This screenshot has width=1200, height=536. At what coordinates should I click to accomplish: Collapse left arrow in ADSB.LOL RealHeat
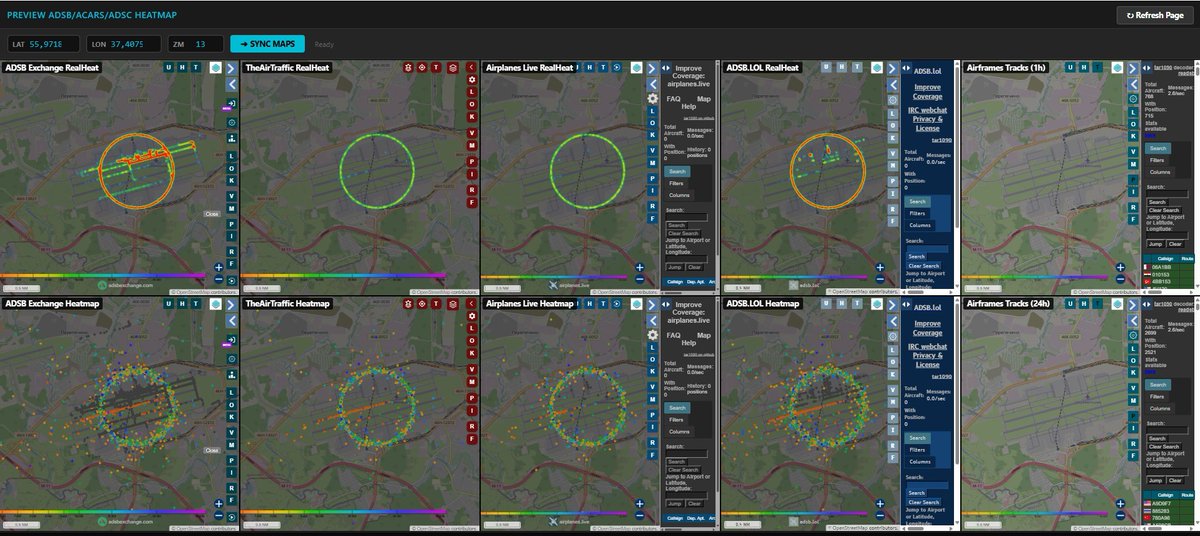(x=893, y=85)
